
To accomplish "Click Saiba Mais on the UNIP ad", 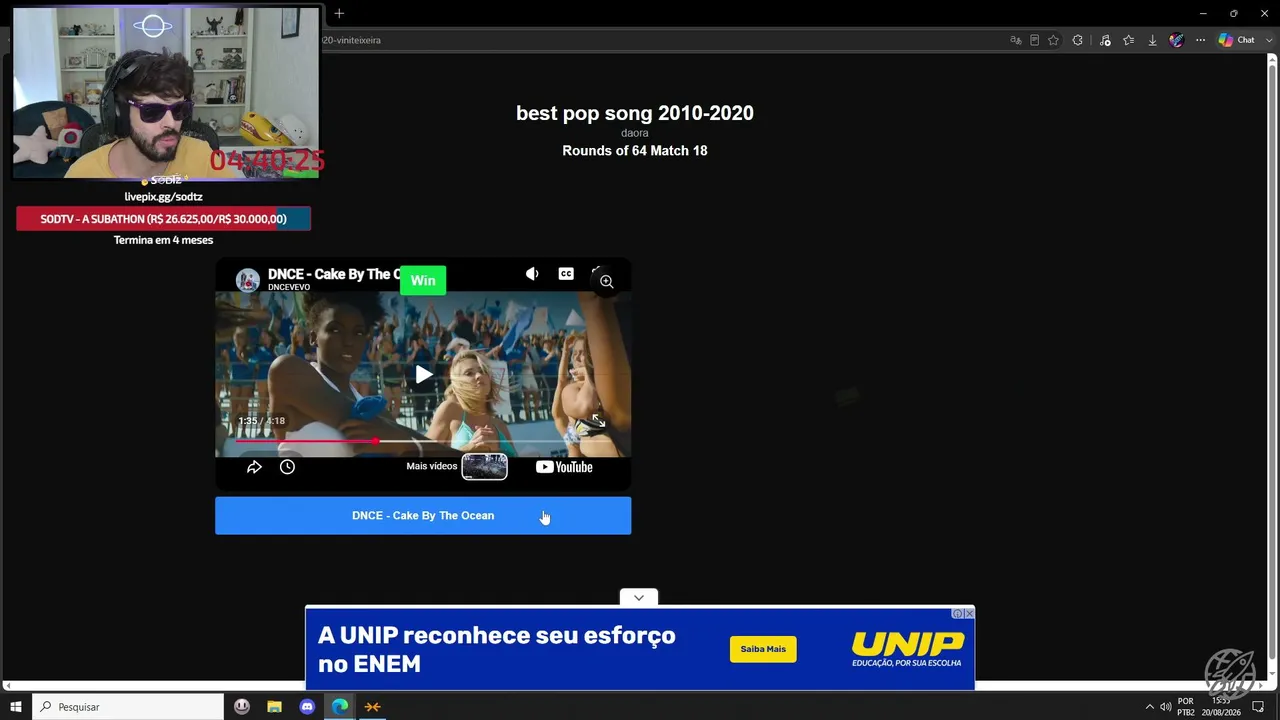I will tap(763, 649).
